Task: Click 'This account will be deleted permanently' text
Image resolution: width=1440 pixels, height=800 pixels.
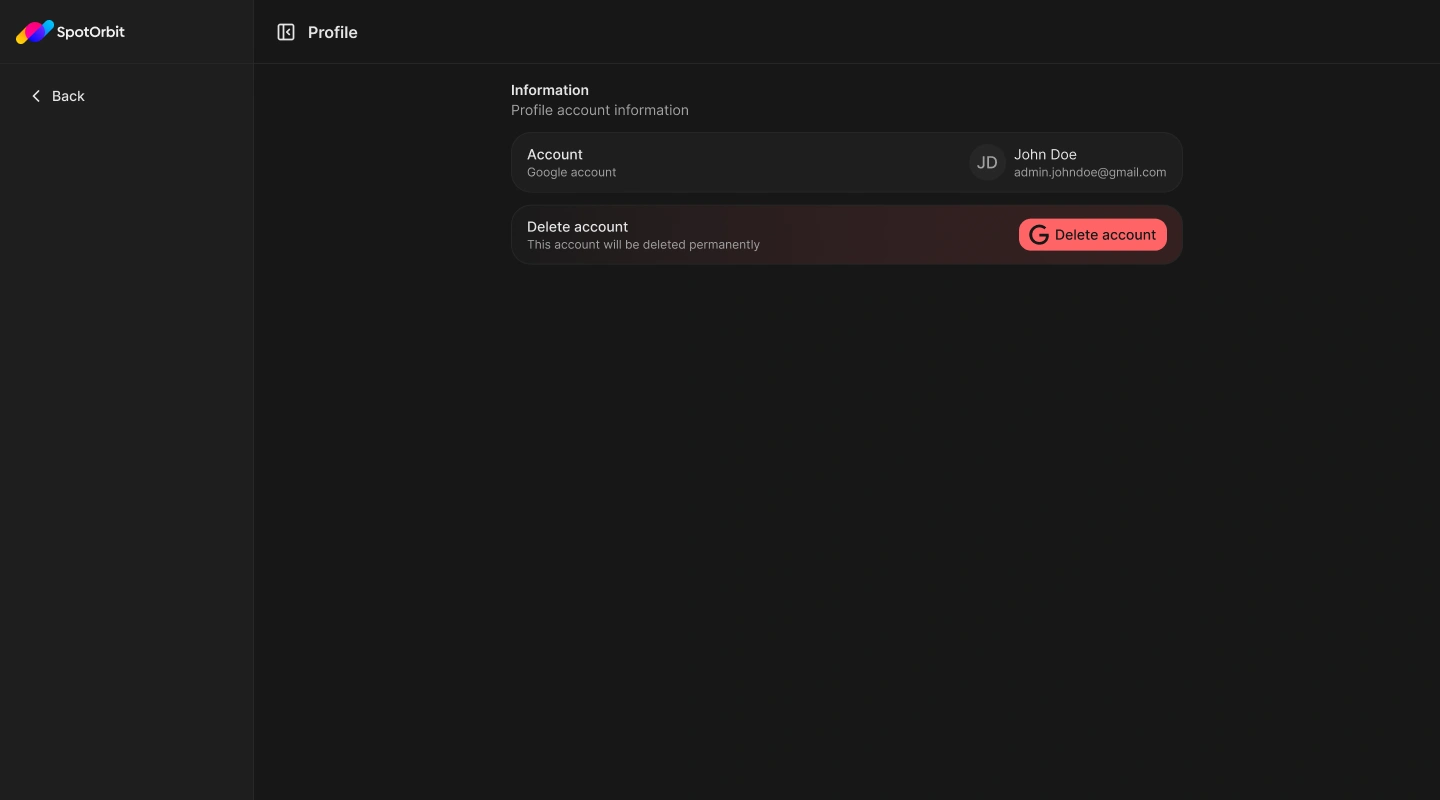Action: (x=644, y=244)
